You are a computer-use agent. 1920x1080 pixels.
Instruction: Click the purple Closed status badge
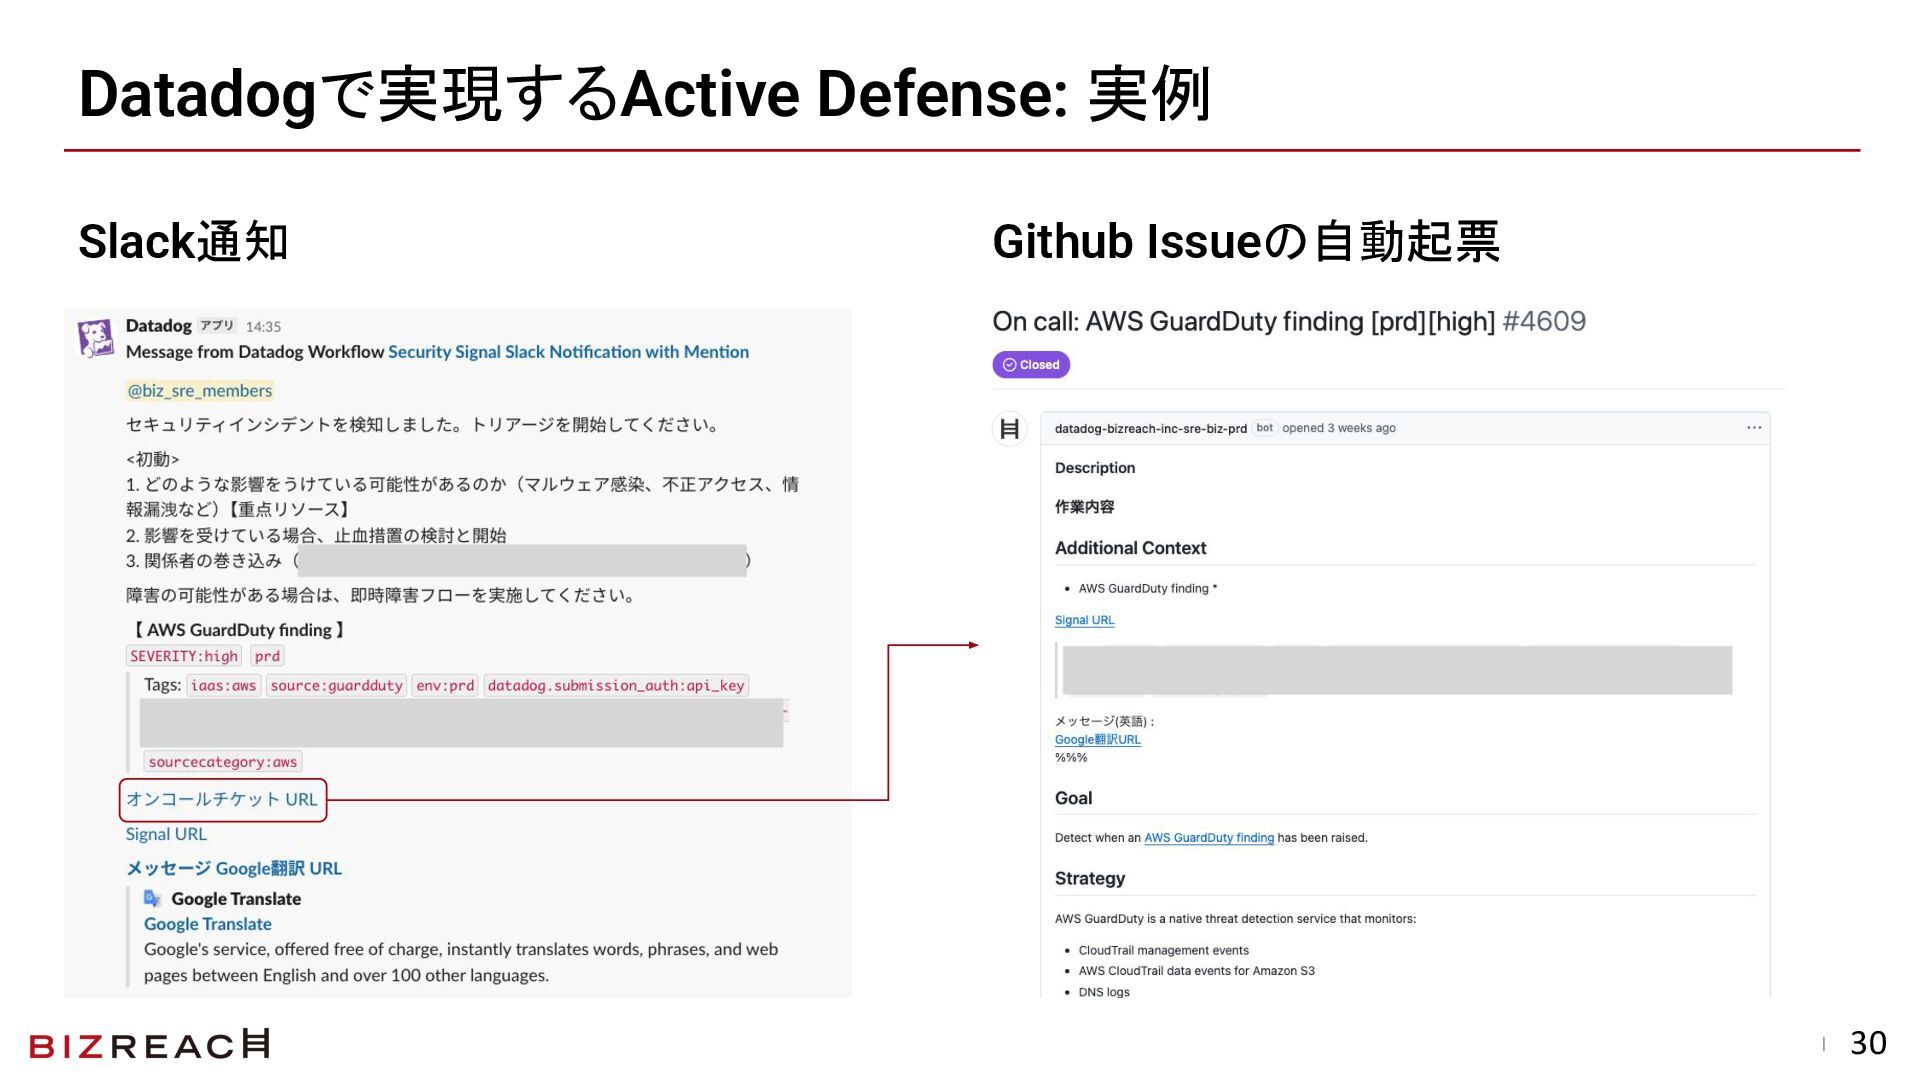pos(1031,365)
